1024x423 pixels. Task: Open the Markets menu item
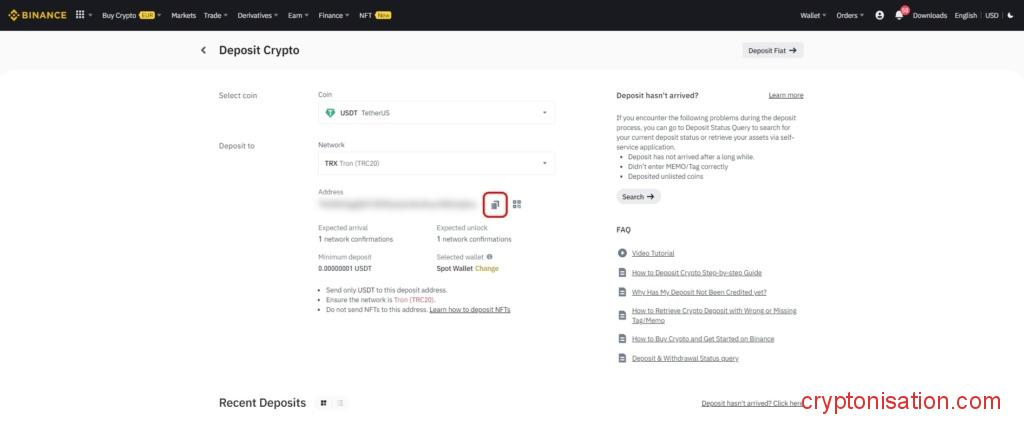pos(183,15)
